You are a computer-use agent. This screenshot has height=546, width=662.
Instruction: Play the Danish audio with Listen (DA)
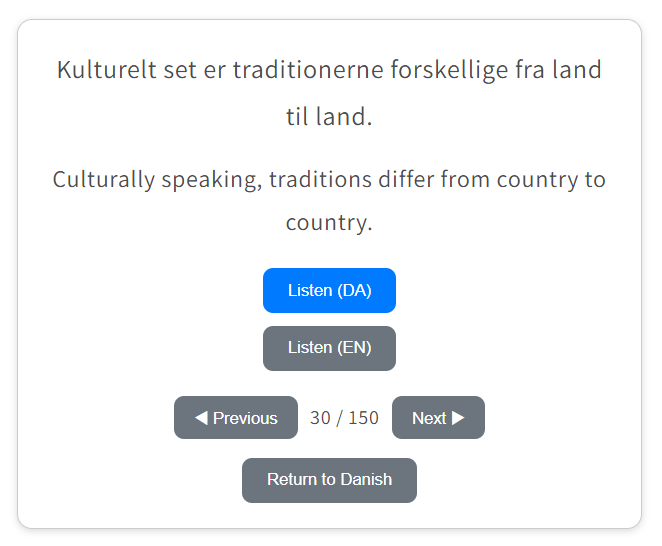[x=329, y=290]
